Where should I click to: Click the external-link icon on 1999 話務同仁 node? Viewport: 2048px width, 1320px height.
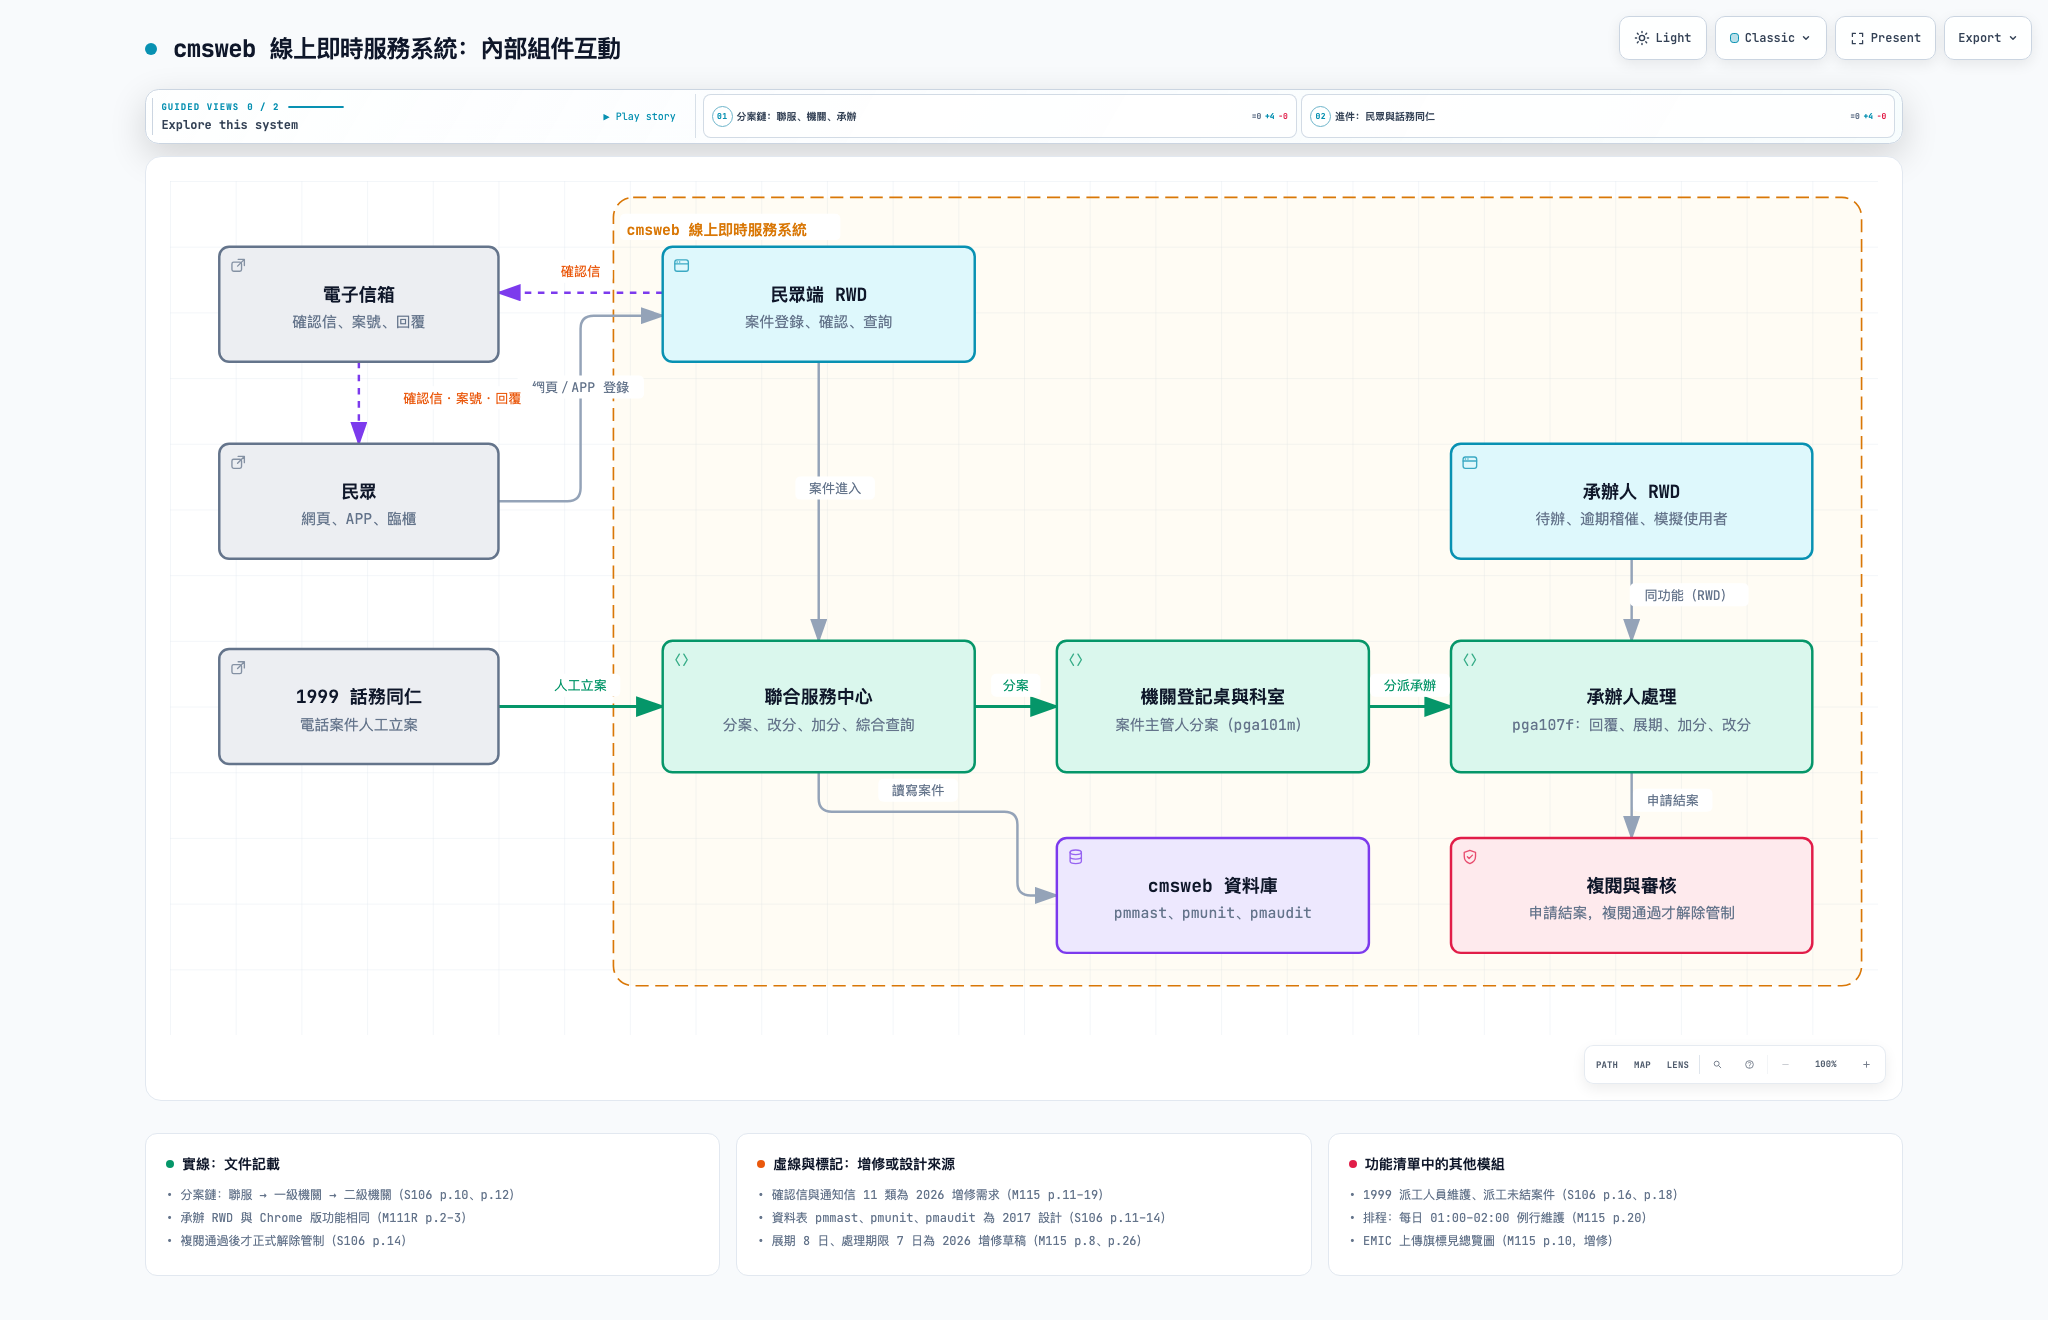(x=238, y=668)
